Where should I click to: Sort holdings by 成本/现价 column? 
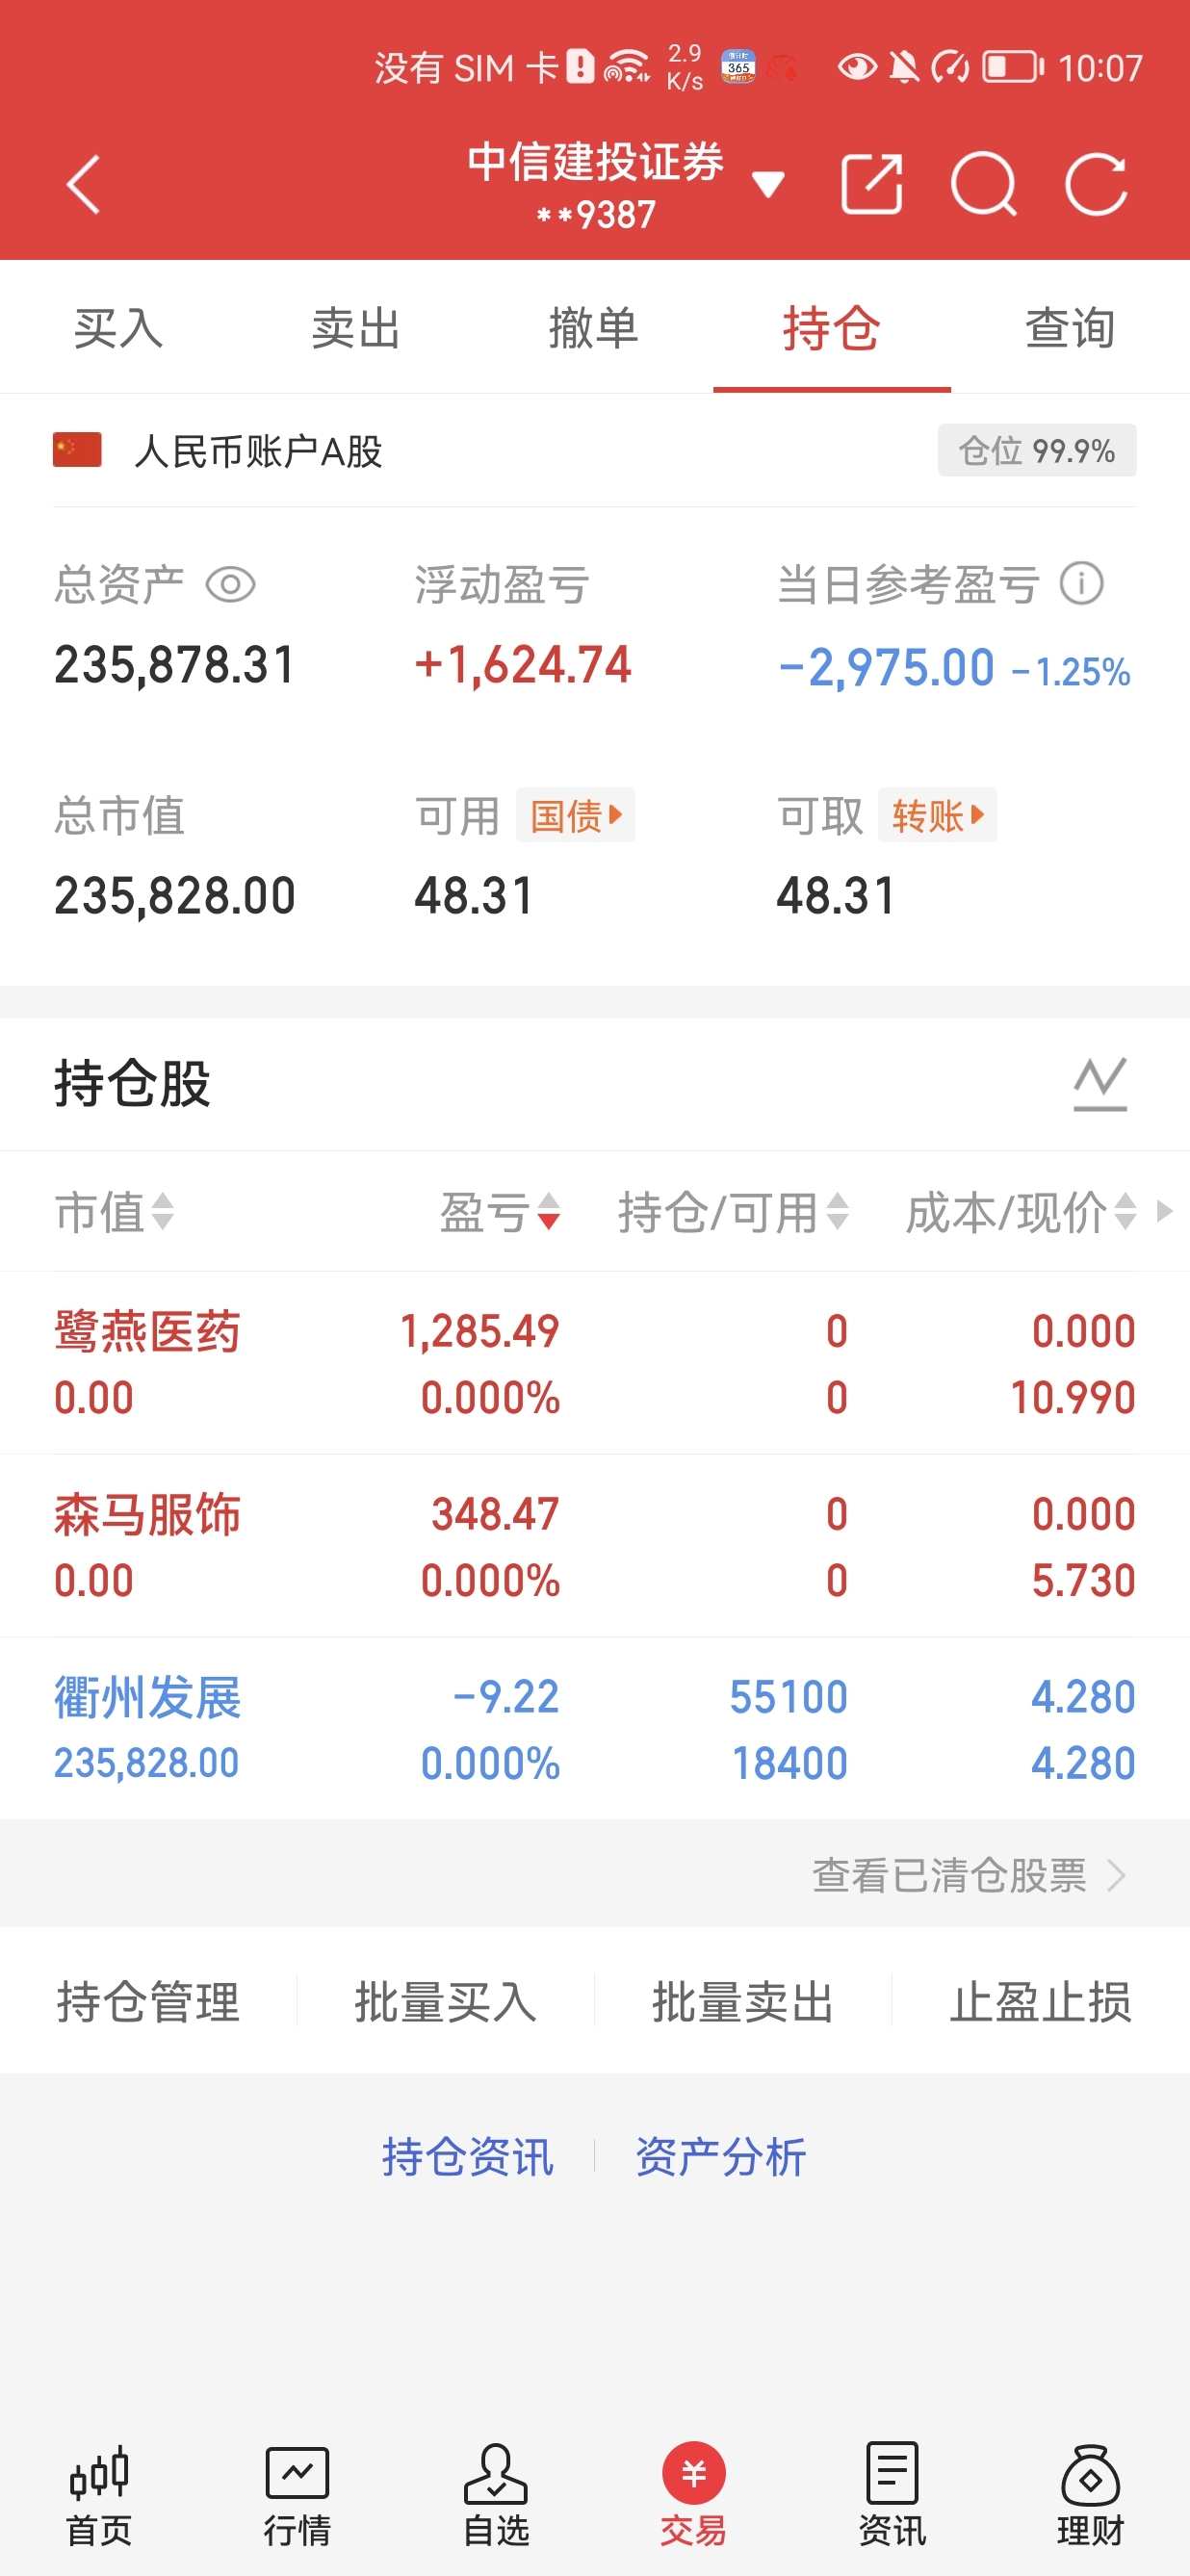[1021, 1212]
